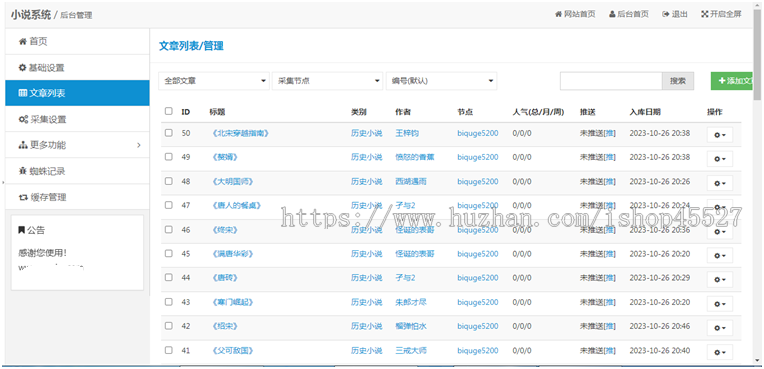Click the [推] push link for ID 48

[x=609, y=181]
